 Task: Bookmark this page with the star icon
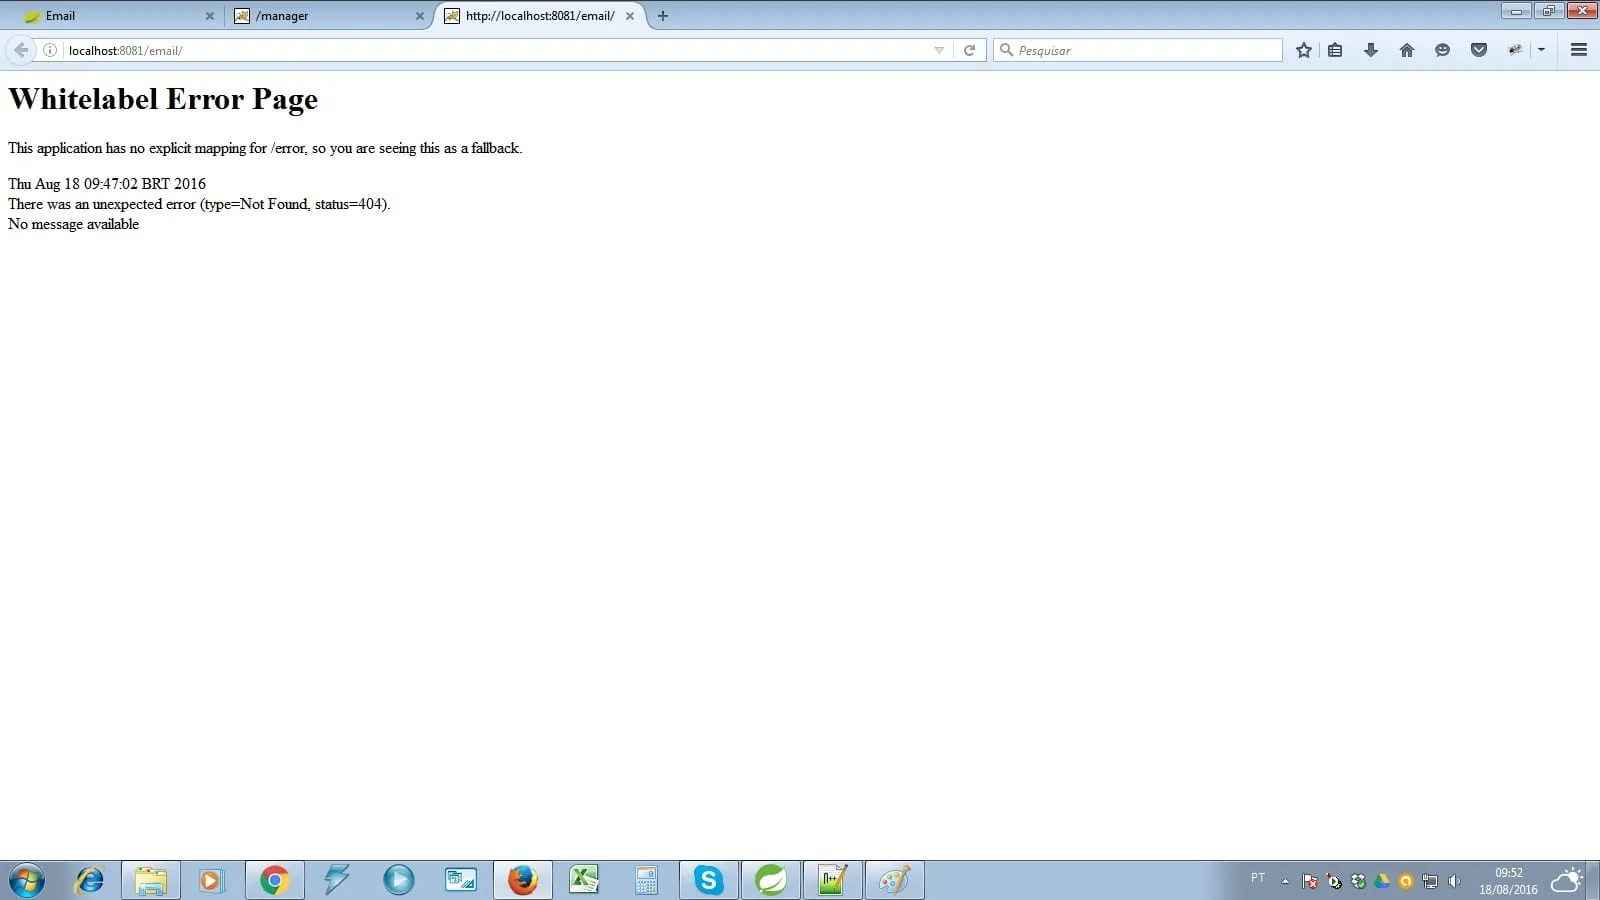pyautogui.click(x=1303, y=50)
